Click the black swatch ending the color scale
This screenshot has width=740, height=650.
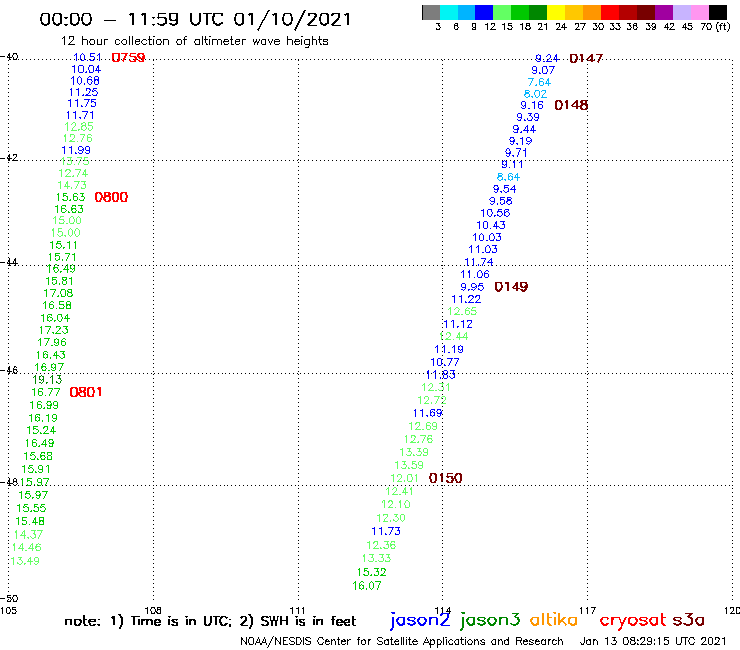coord(717,12)
